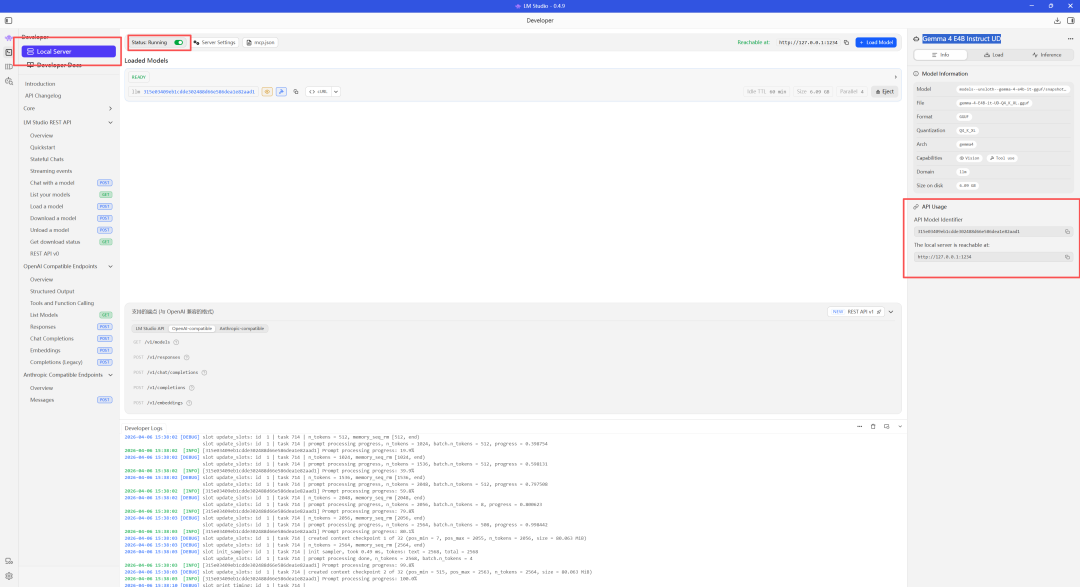Open the Stateful Chats doc
Image resolution: width=1080 pixels, height=587 pixels.
pyautogui.click(x=47, y=159)
